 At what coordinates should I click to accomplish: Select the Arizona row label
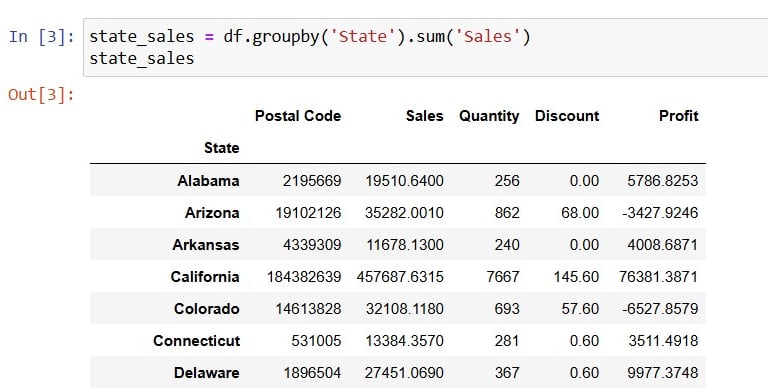click(x=212, y=213)
